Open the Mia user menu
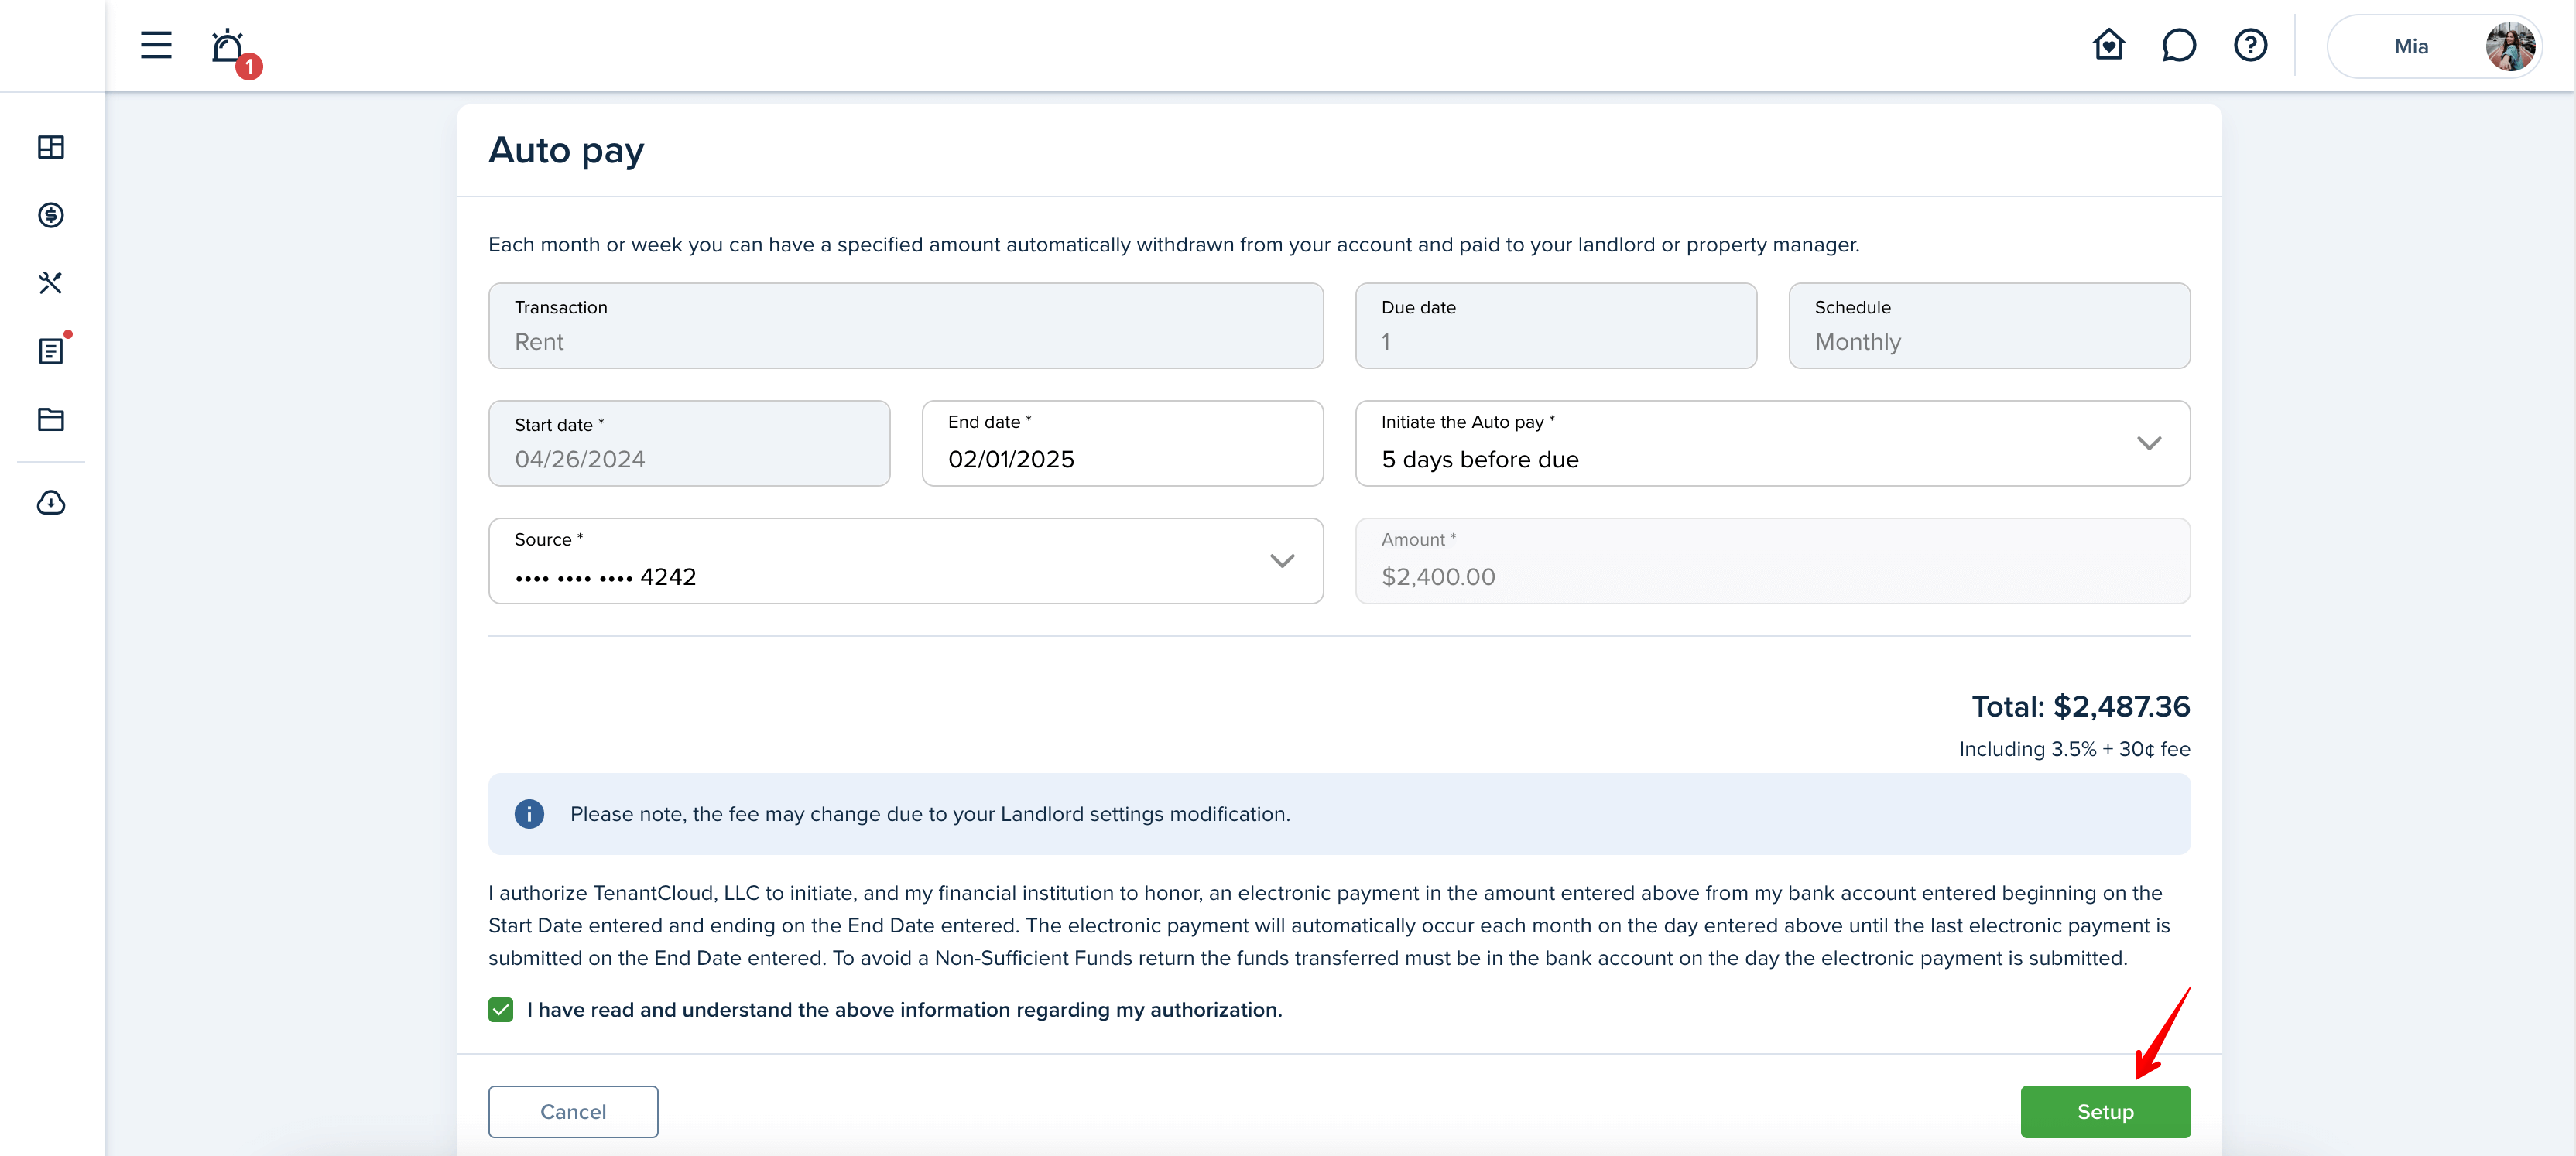This screenshot has height=1156, width=2576. coord(2434,46)
